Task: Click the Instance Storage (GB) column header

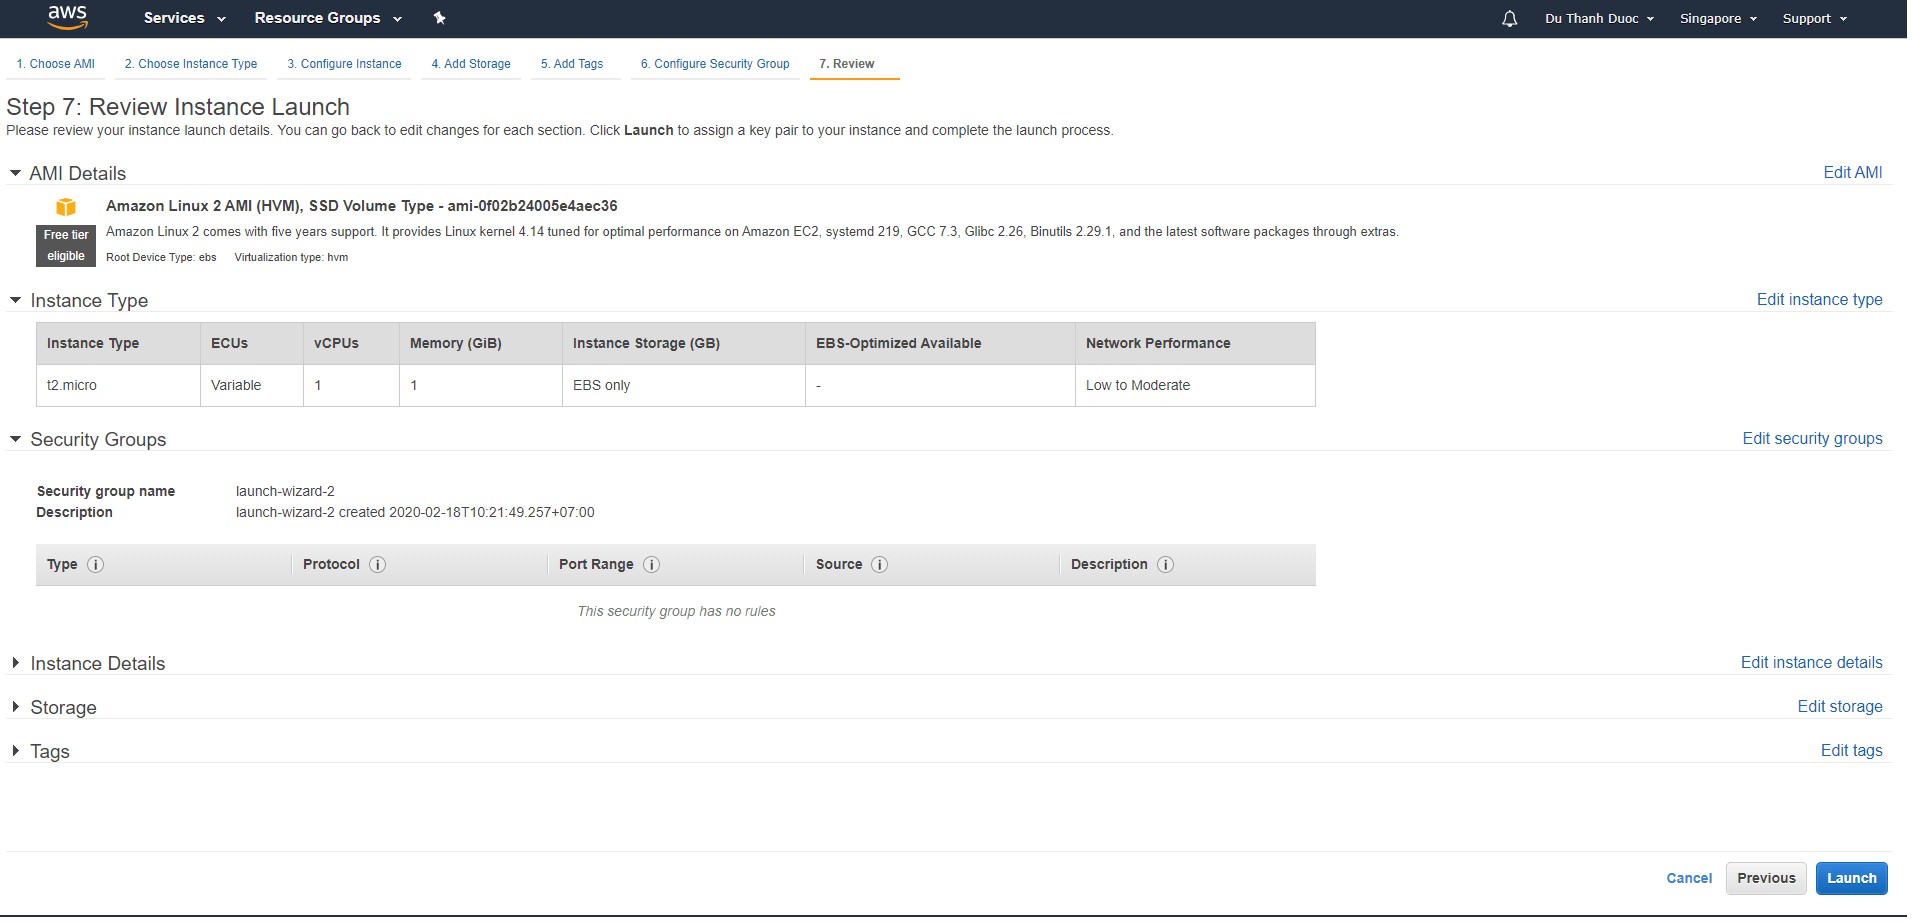Action: tap(684, 344)
